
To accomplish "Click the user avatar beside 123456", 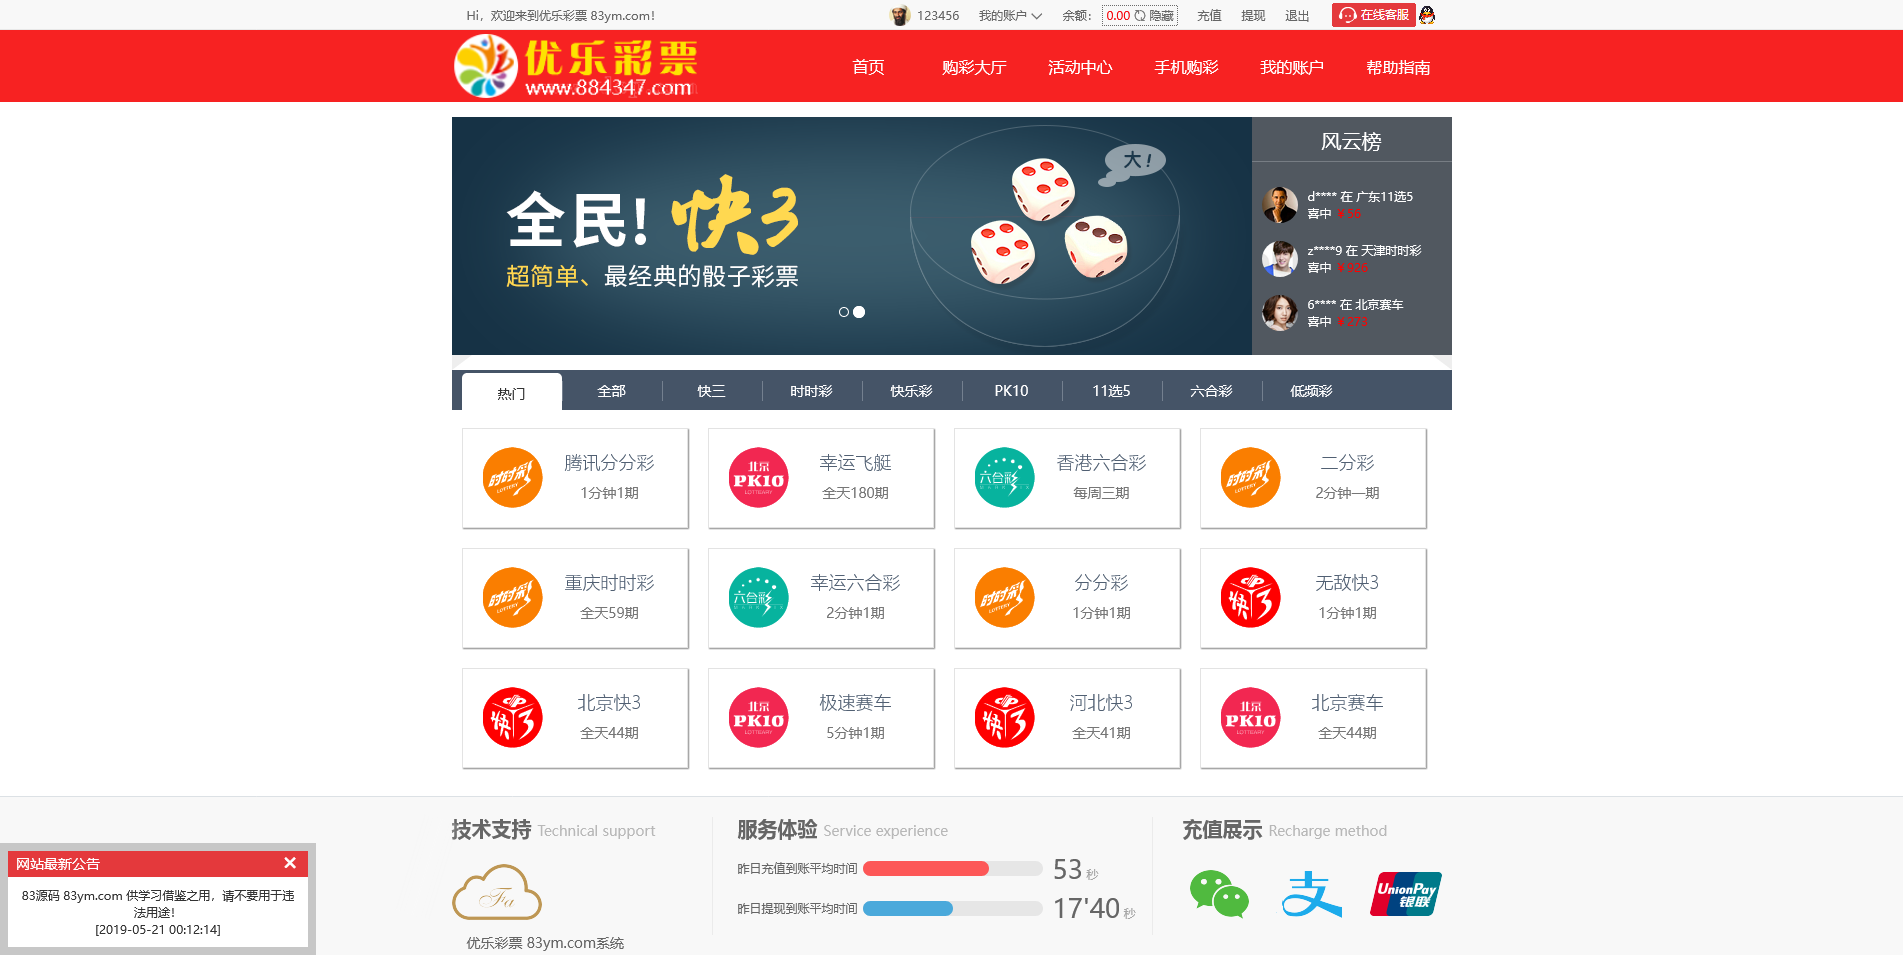I will (900, 15).
